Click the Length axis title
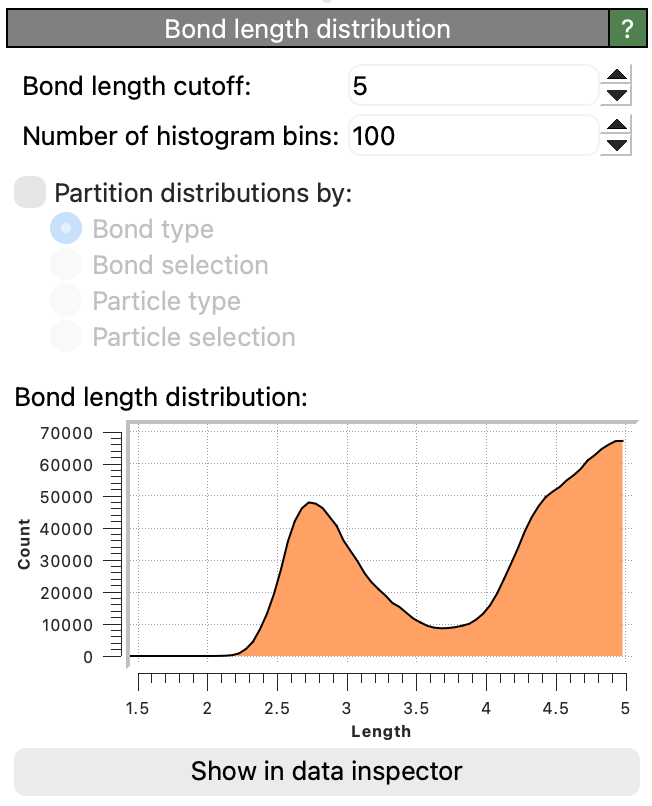Screen dimensions: 652x806 click(381, 731)
